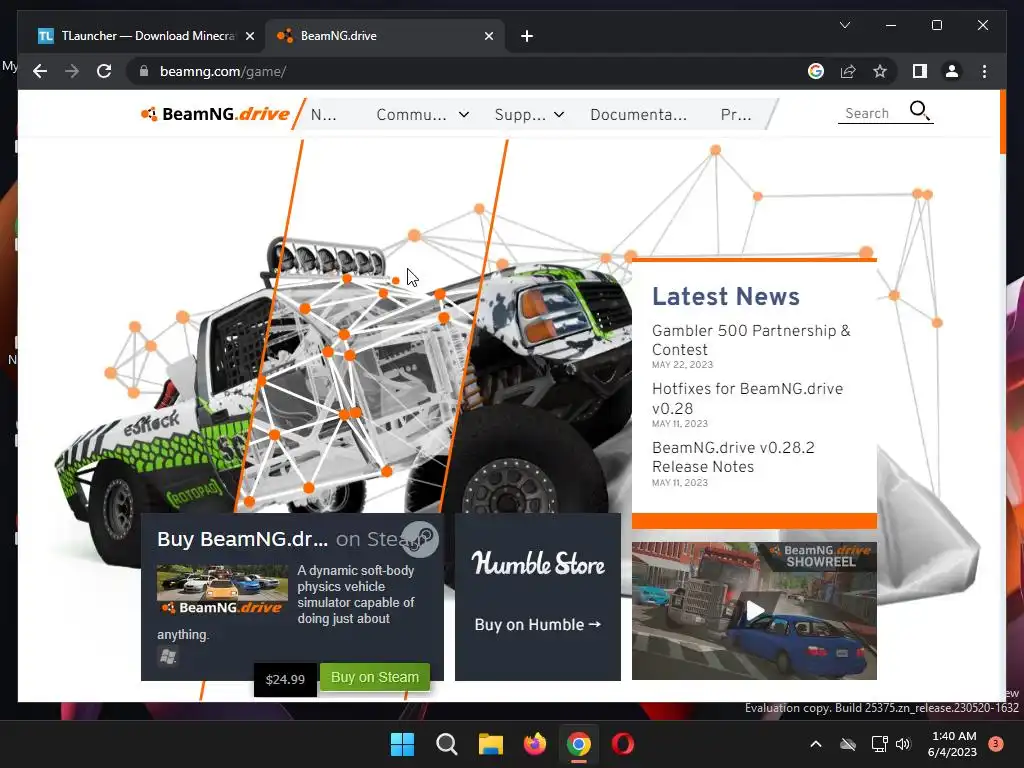Click the BeamNG.drive logo in site header

[x=215, y=114]
